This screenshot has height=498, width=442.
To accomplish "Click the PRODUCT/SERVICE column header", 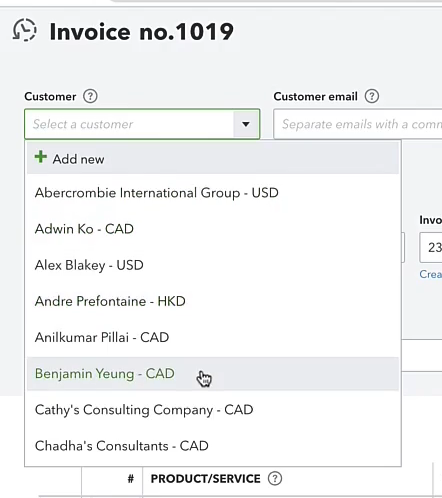I will 205,479.
